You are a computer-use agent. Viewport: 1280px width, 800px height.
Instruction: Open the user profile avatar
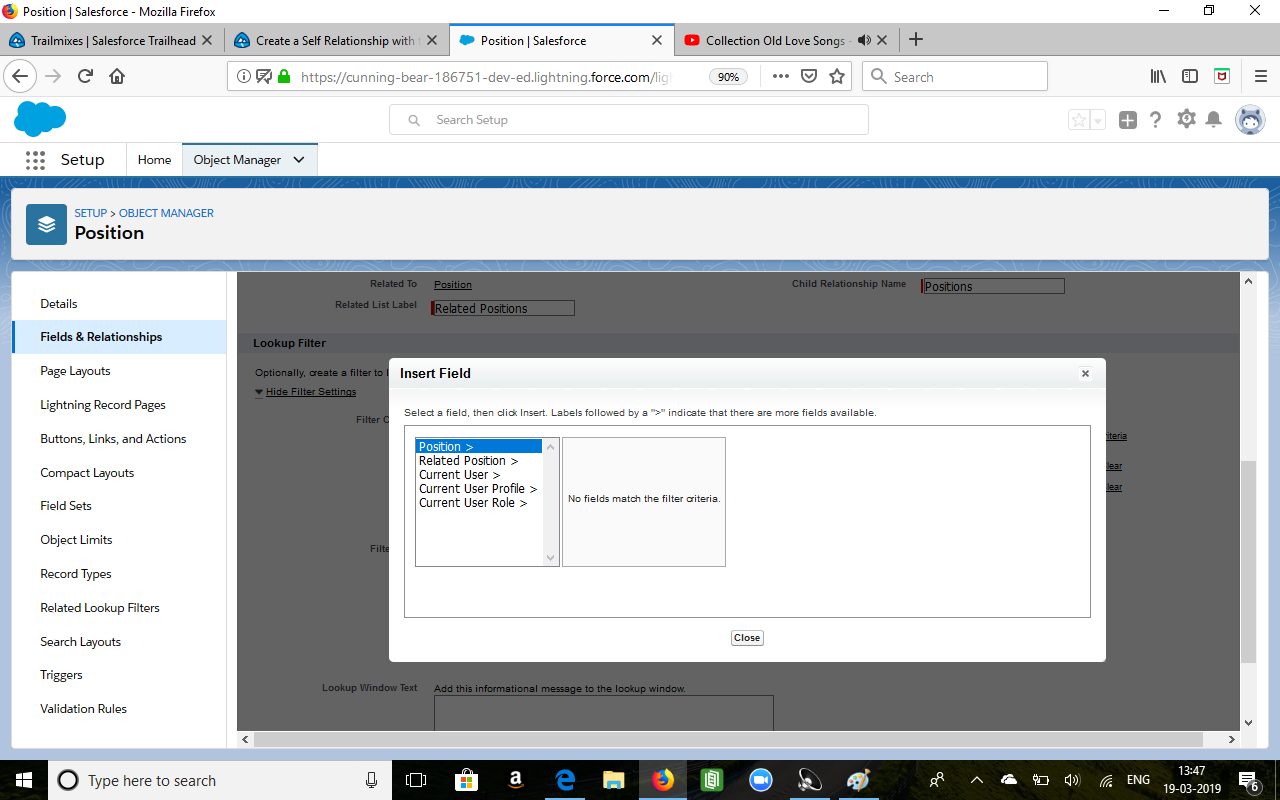[1250, 120]
